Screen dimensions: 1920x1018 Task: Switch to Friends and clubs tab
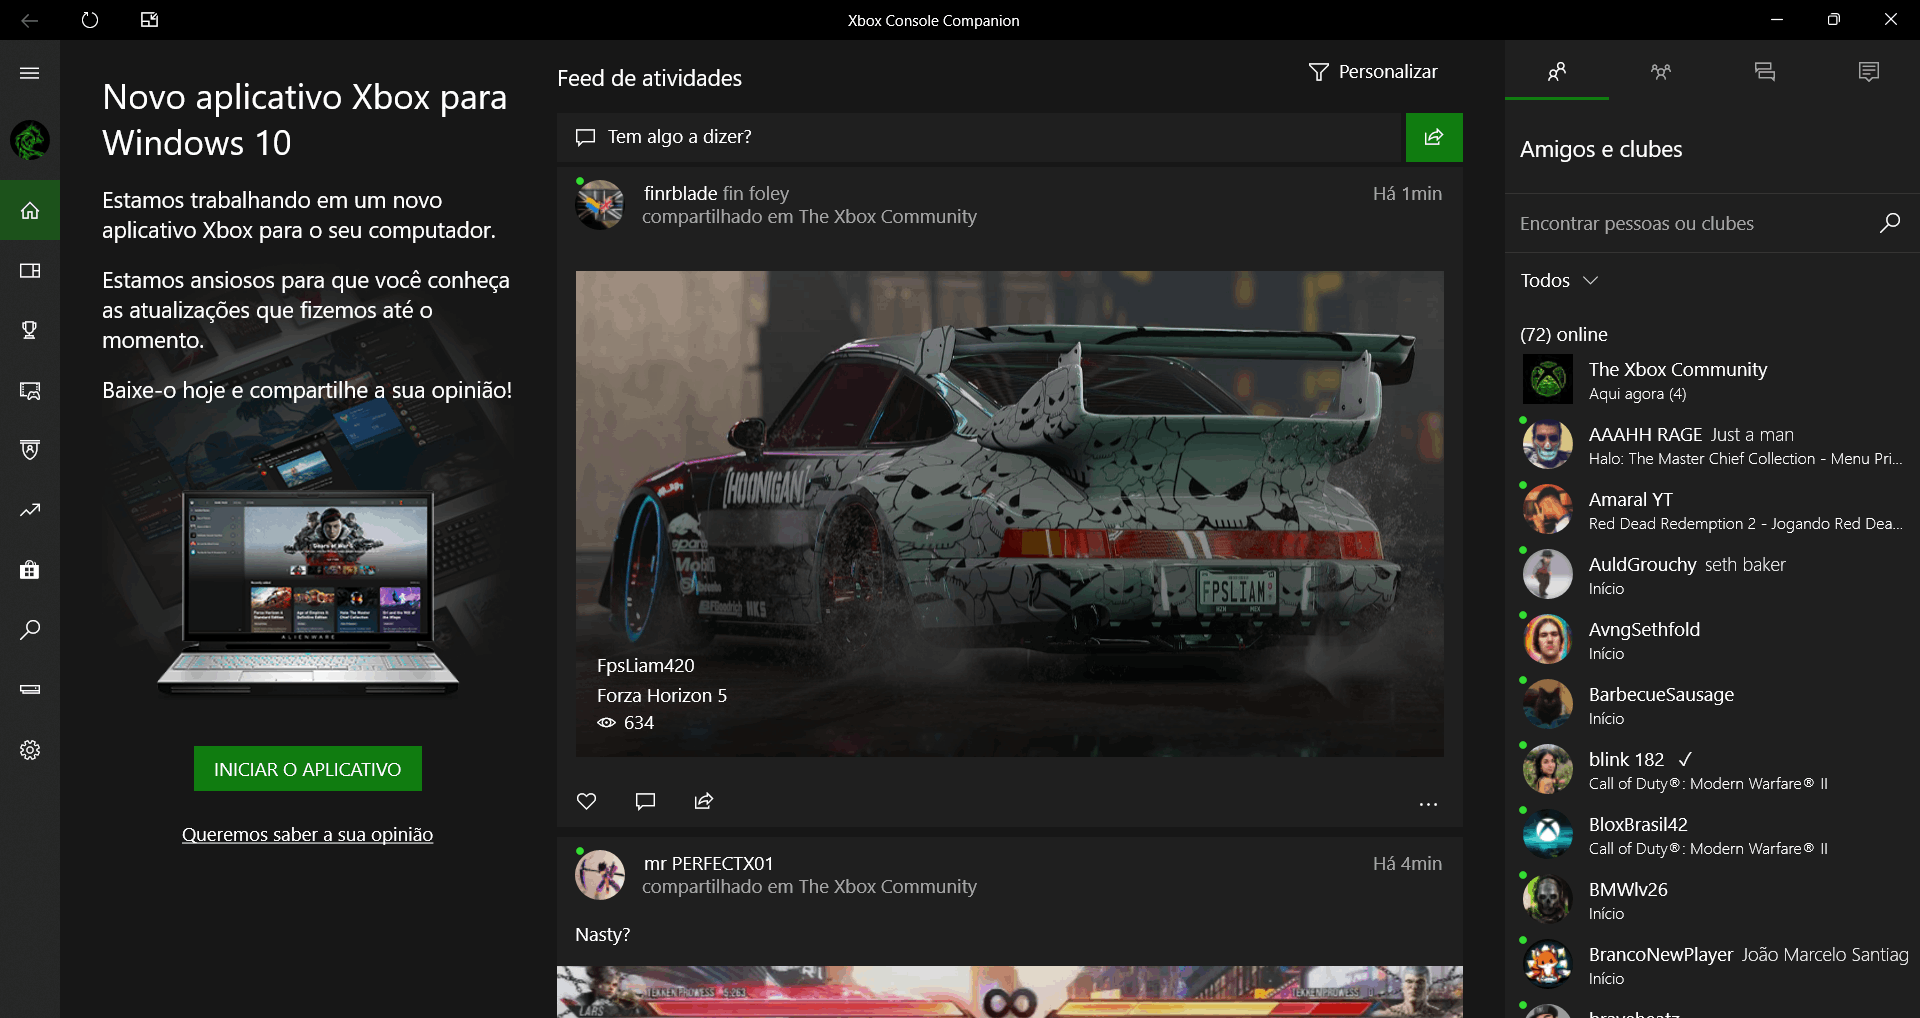[1557, 72]
